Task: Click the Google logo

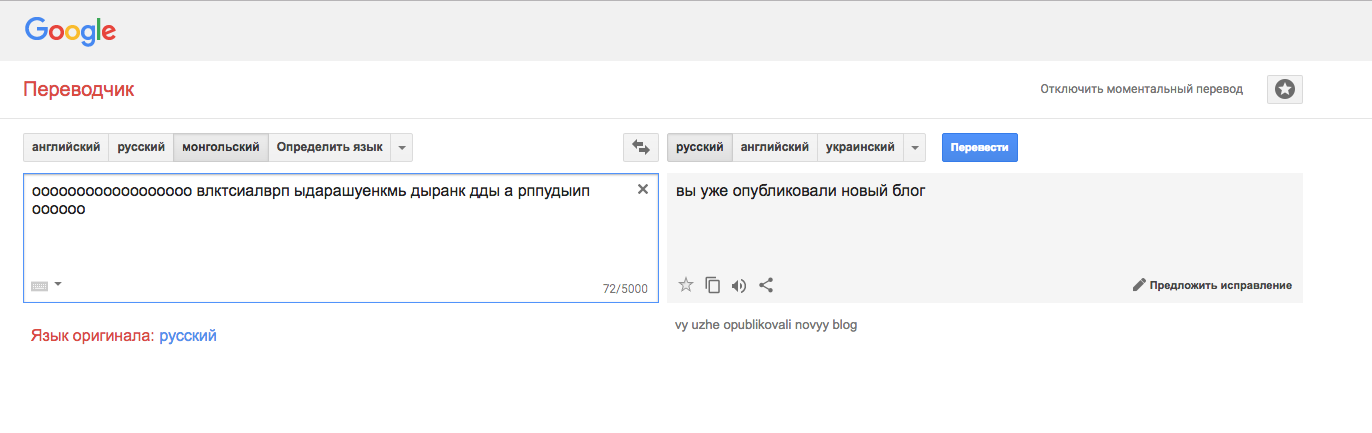Action: 71,31
